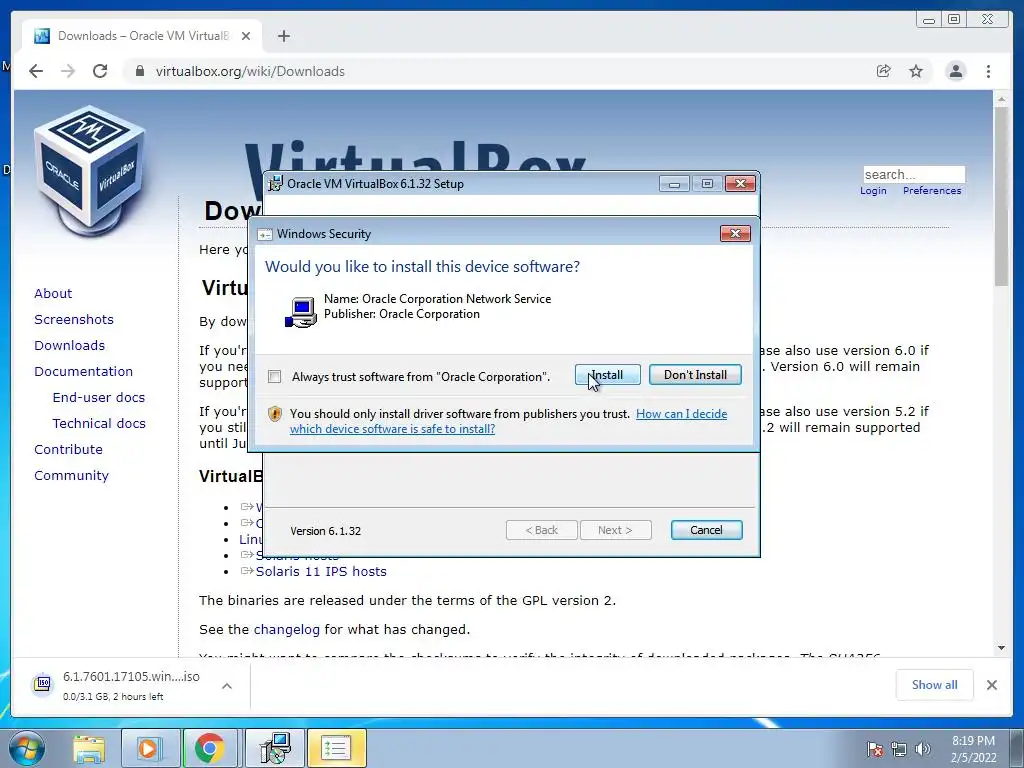Minimize the VirtualBox Setup window

(x=674, y=184)
